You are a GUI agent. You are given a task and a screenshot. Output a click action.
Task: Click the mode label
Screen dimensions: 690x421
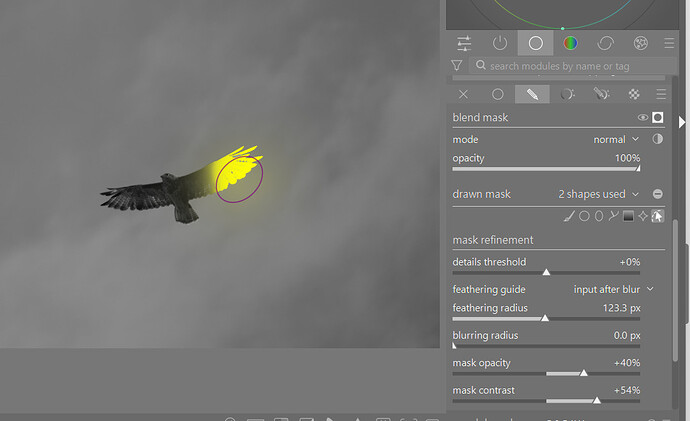pyautogui.click(x=465, y=139)
